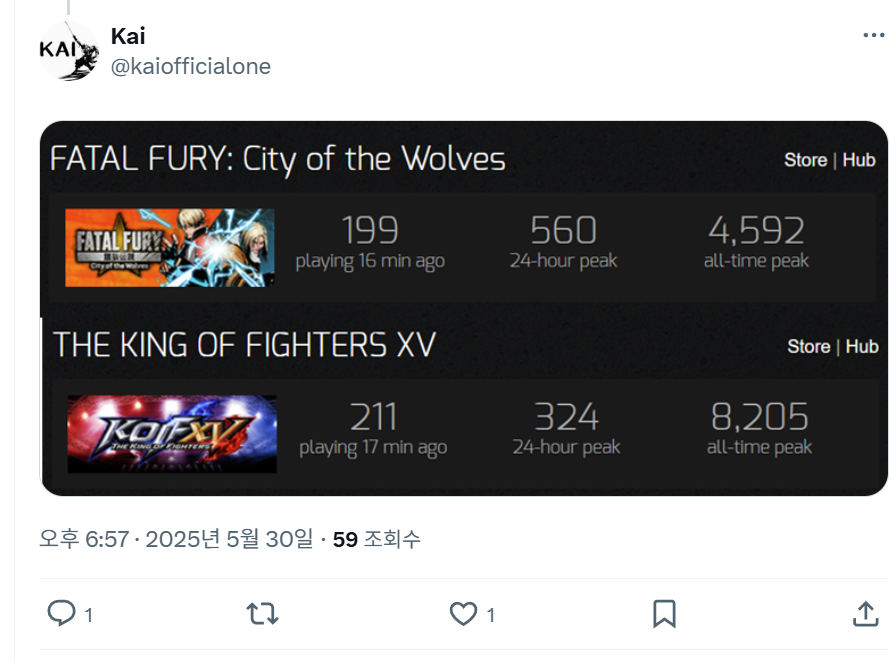Viewport: 896px width, 662px height.
Task: Repost this tweet via the retweet icon
Action: [262, 613]
